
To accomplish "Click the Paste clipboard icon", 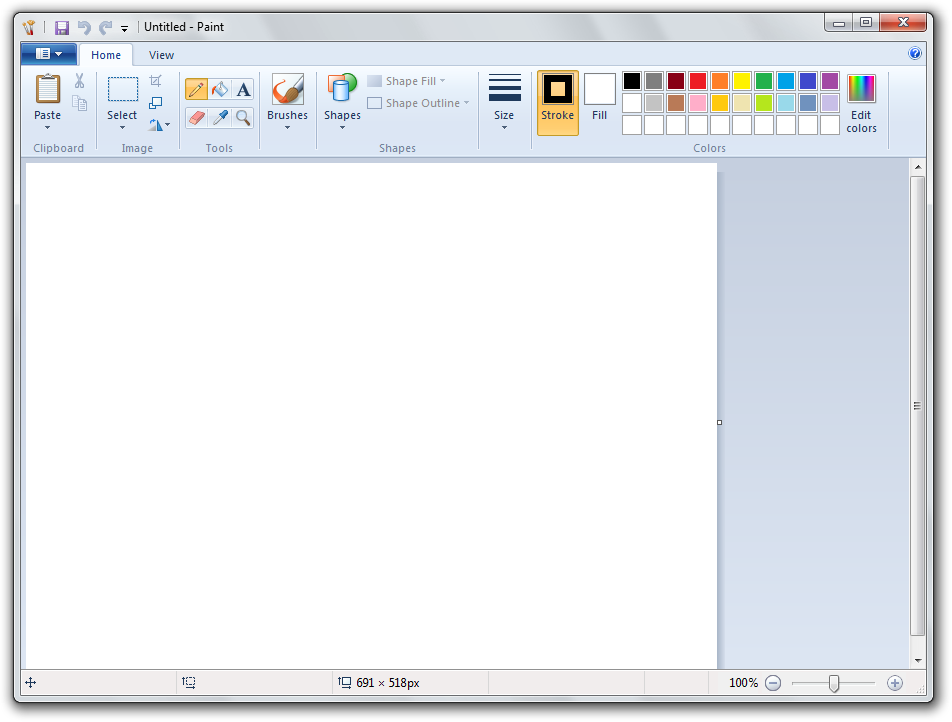I will pos(47,89).
